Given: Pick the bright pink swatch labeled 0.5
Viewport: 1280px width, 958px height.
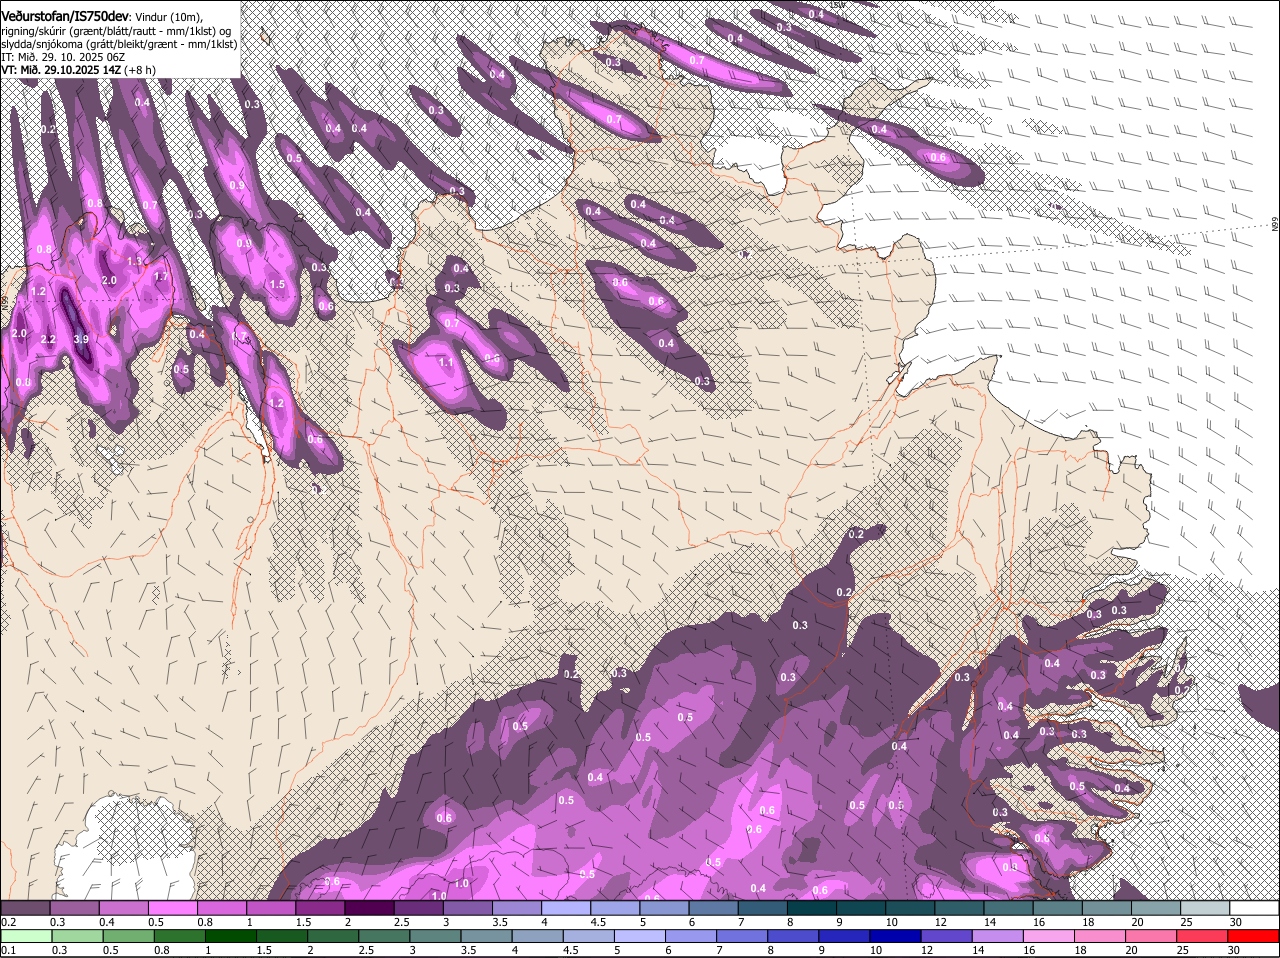Looking at the screenshot, I should tap(173, 908).
